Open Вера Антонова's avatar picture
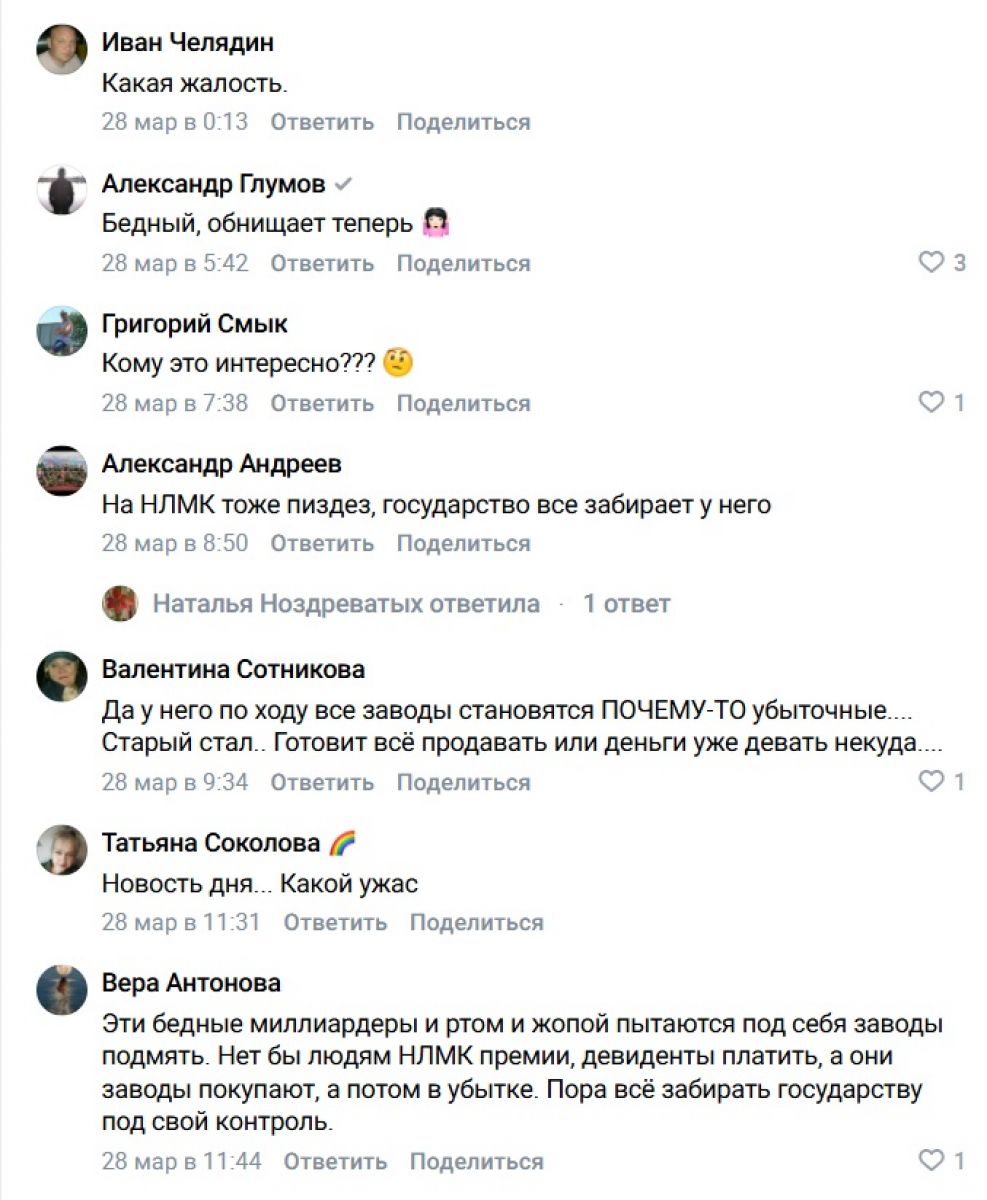Viewport: 987px width, 1200px height. tap(62, 989)
